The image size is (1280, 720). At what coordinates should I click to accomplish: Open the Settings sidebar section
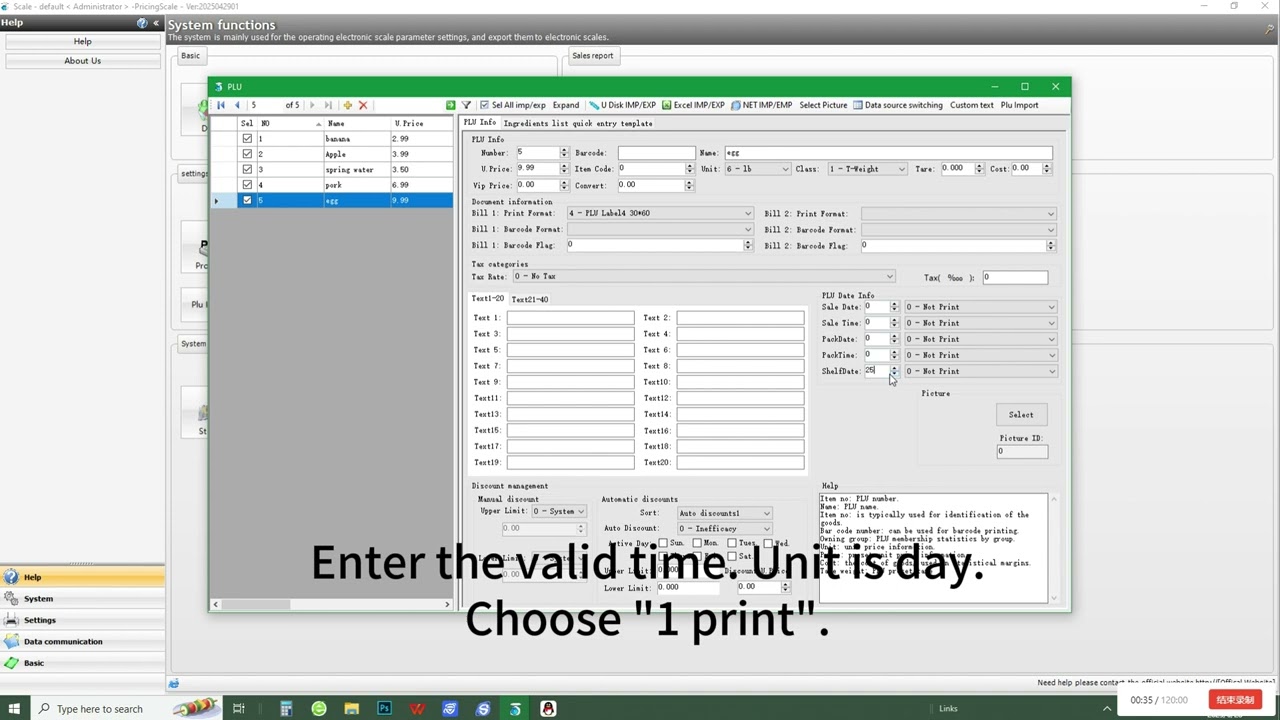(x=82, y=620)
